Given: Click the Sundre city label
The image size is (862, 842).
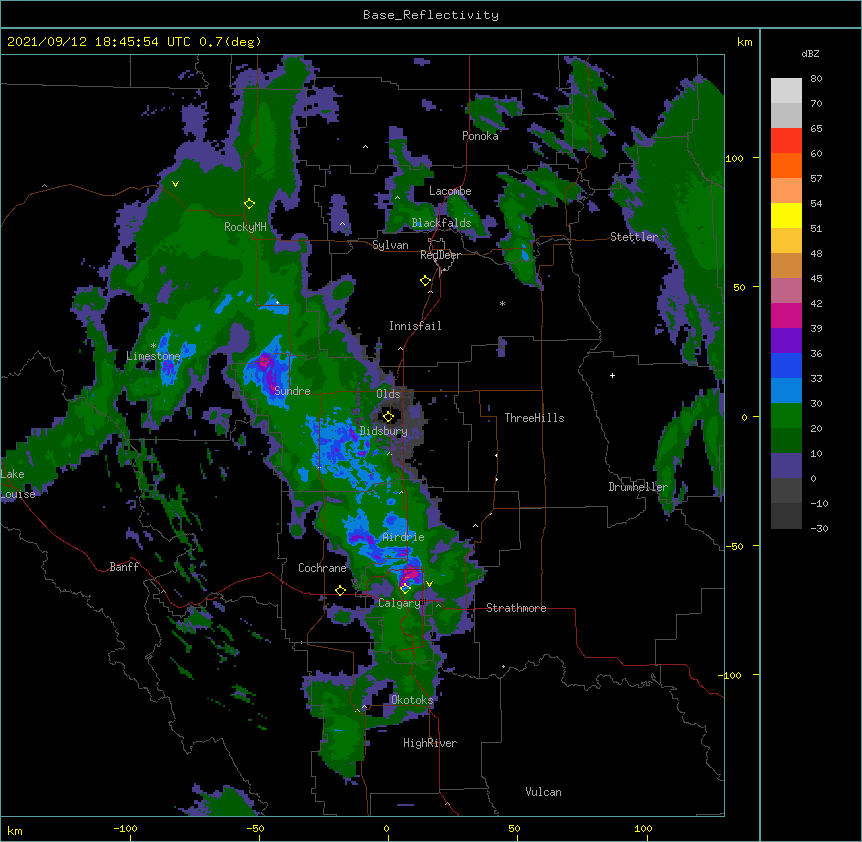Looking at the screenshot, I should point(292,391).
